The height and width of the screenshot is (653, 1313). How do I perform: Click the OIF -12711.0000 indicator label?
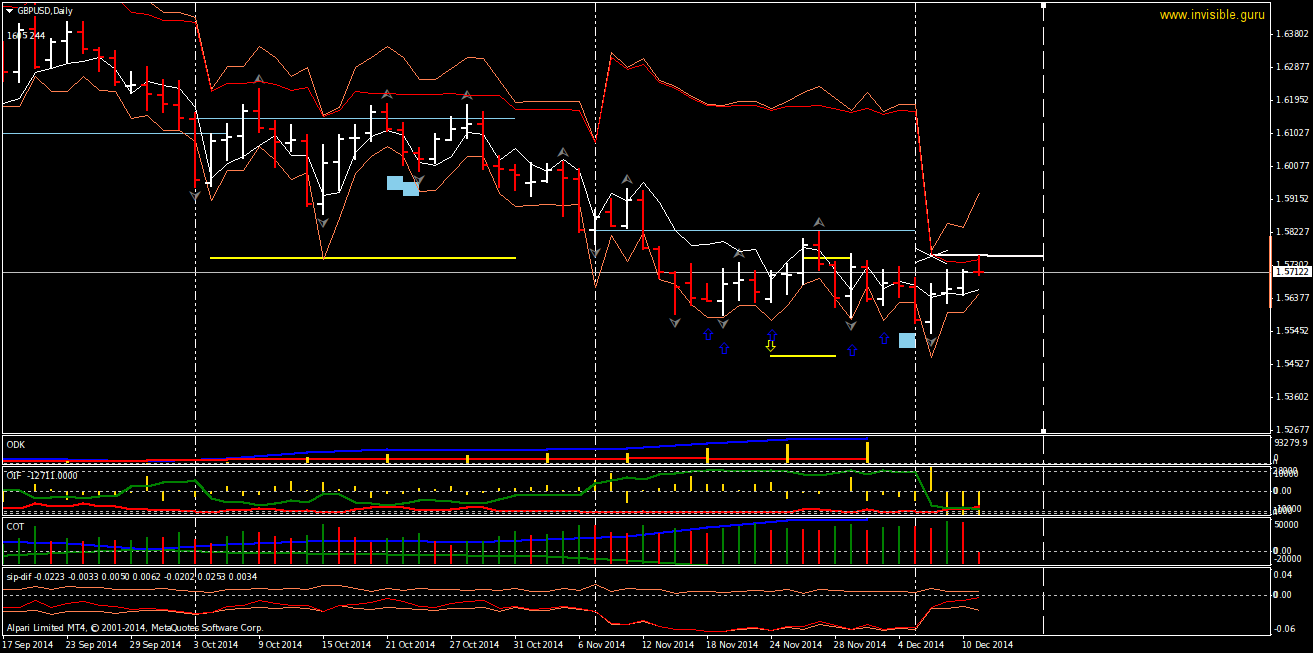pos(42,475)
